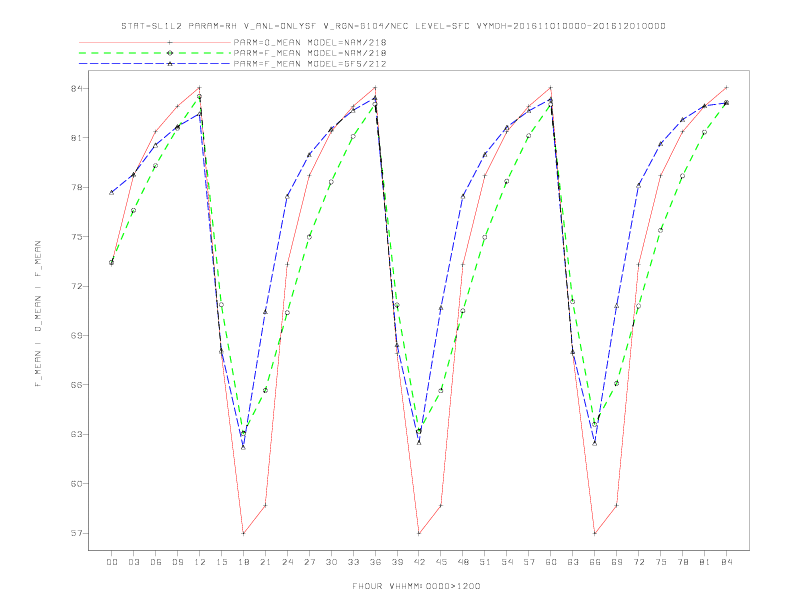Click green circle data point at hour 03
The height and width of the screenshot is (612, 792).
pos(133,211)
